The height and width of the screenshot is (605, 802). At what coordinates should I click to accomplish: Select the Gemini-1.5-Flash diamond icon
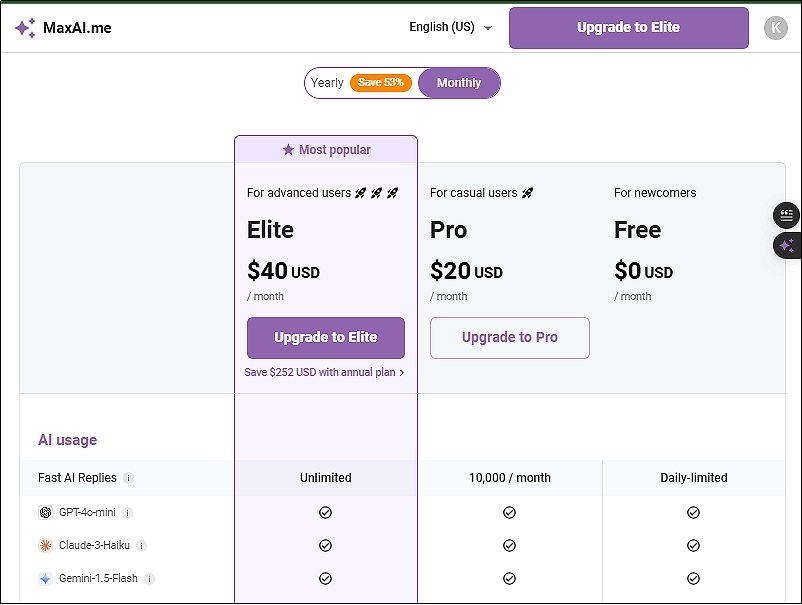click(x=44, y=578)
